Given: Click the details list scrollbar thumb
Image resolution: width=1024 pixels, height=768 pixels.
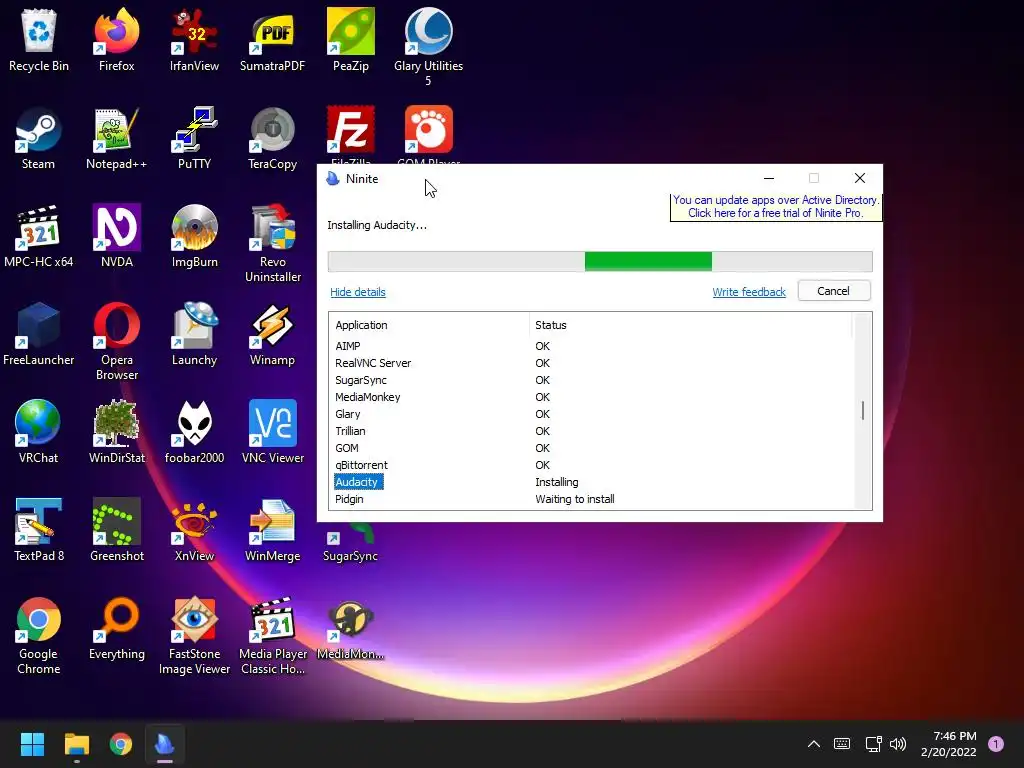Looking at the screenshot, I should tap(863, 410).
